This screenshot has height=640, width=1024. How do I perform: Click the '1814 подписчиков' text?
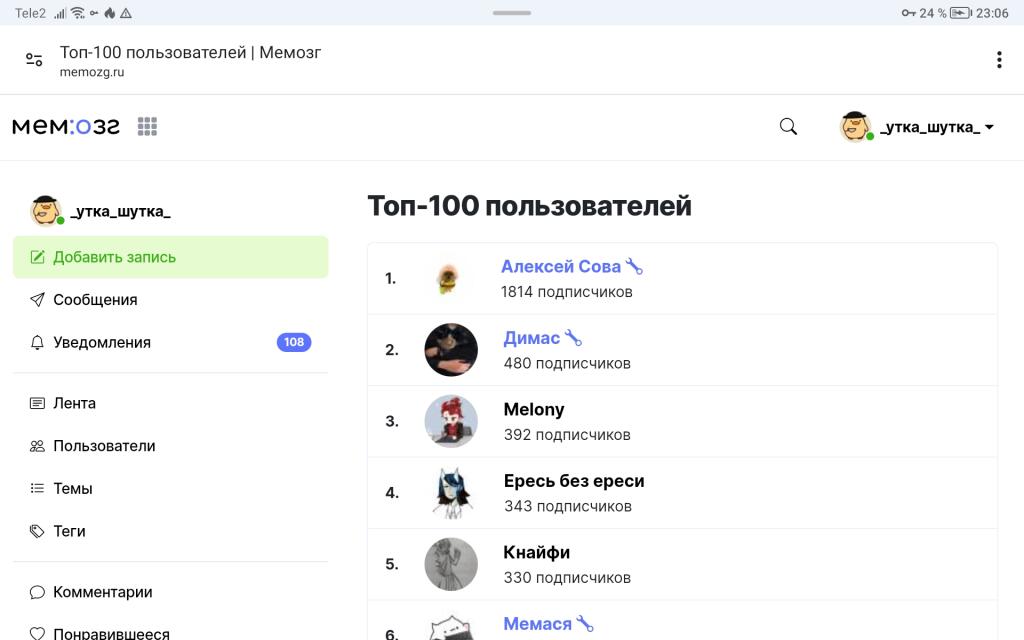(x=567, y=292)
